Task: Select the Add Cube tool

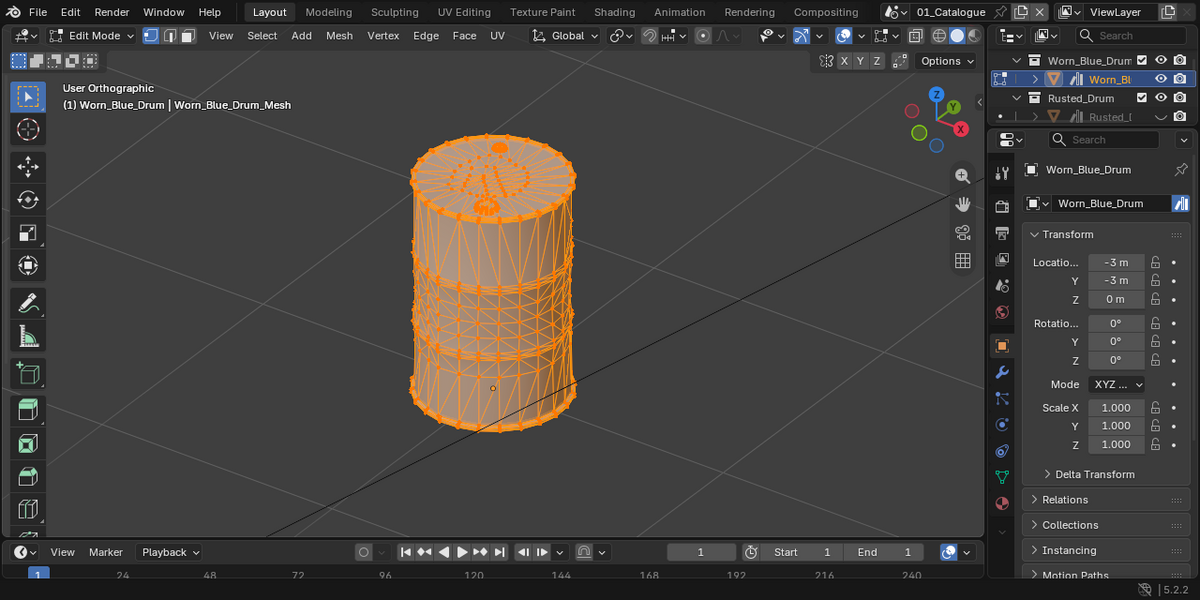Action: (28, 373)
